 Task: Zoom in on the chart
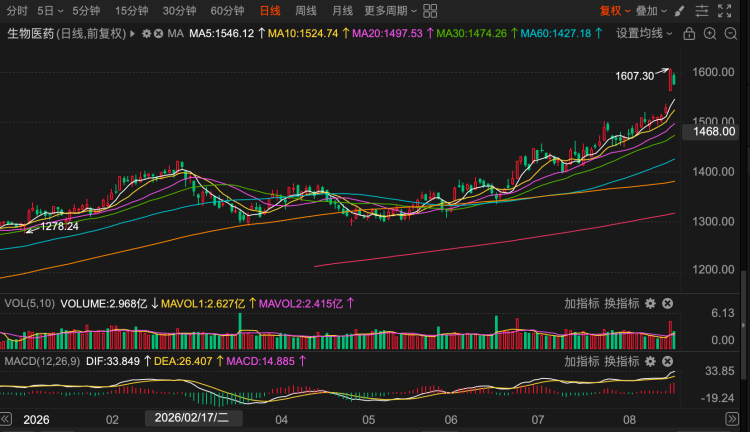[710, 33]
